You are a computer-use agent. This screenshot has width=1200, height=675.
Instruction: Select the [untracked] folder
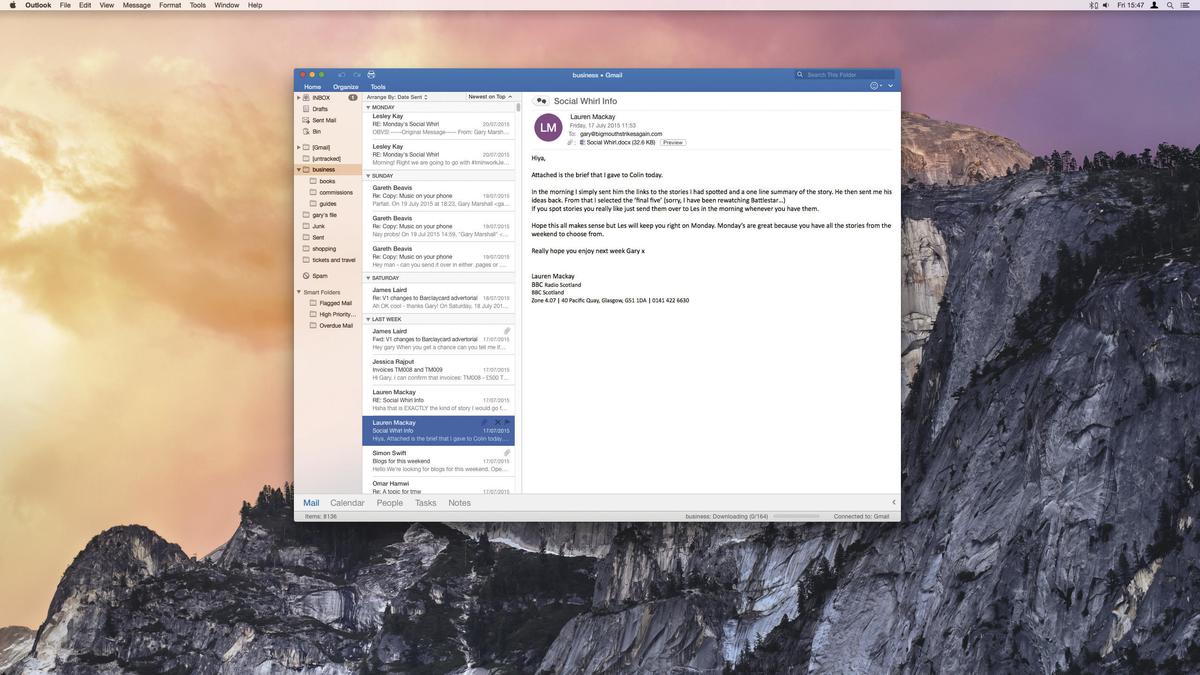[x=326, y=158]
